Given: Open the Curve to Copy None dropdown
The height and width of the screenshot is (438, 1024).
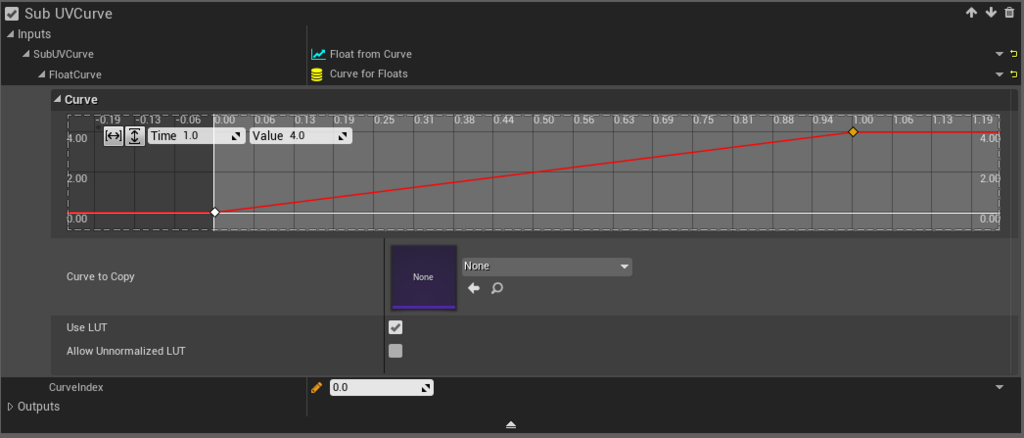Looking at the screenshot, I should coord(547,266).
